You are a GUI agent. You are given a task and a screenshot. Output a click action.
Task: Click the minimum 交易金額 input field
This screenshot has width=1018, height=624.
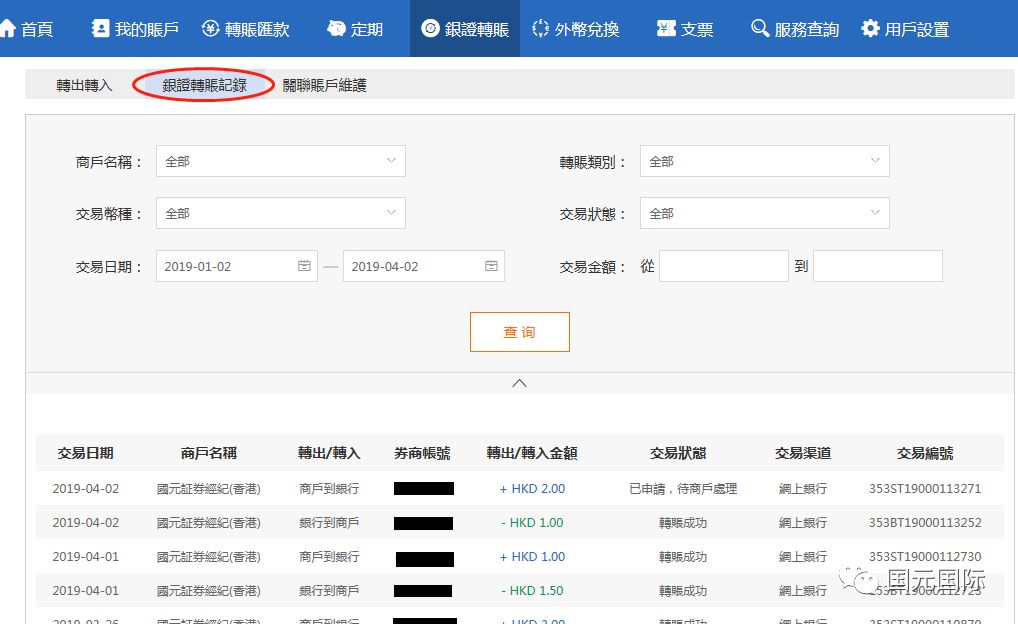coord(724,266)
